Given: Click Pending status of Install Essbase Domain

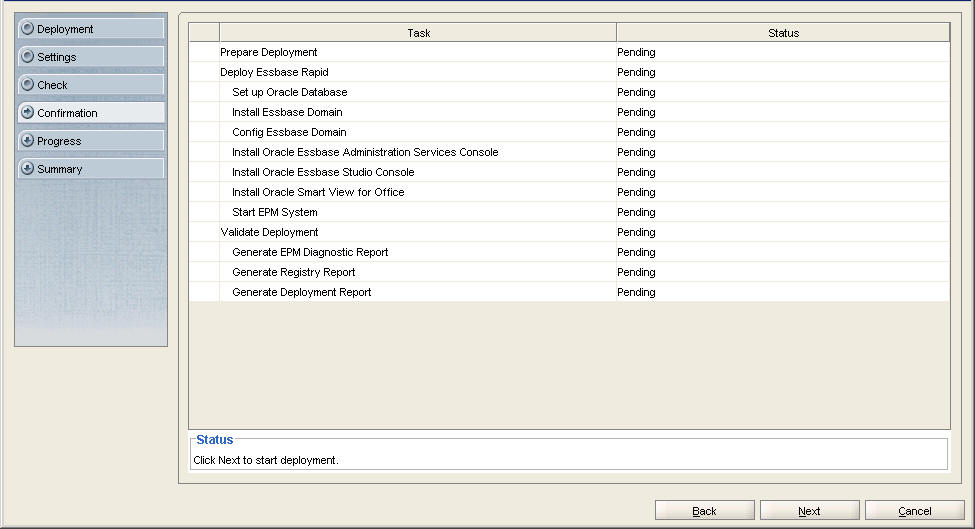Looking at the screenshot, I should click(x=636, y=112).
